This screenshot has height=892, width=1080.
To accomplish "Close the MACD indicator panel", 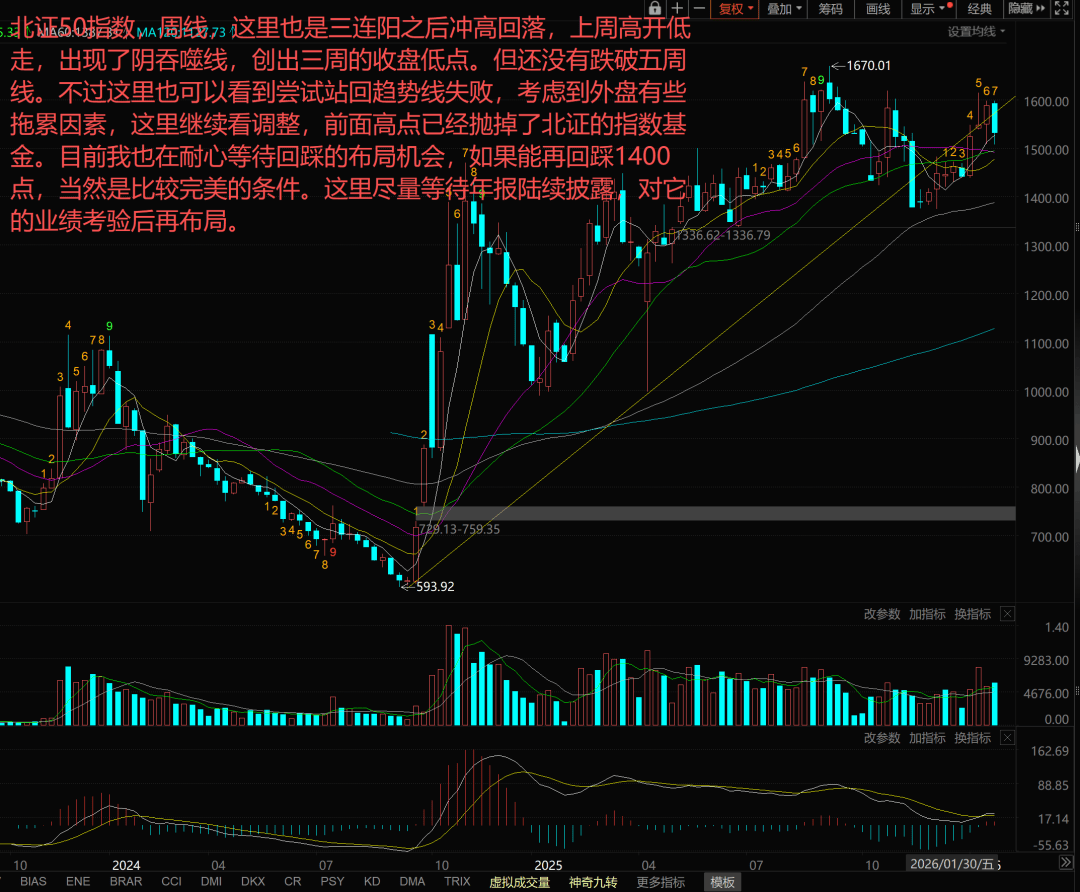I will tap(1007, 738).
